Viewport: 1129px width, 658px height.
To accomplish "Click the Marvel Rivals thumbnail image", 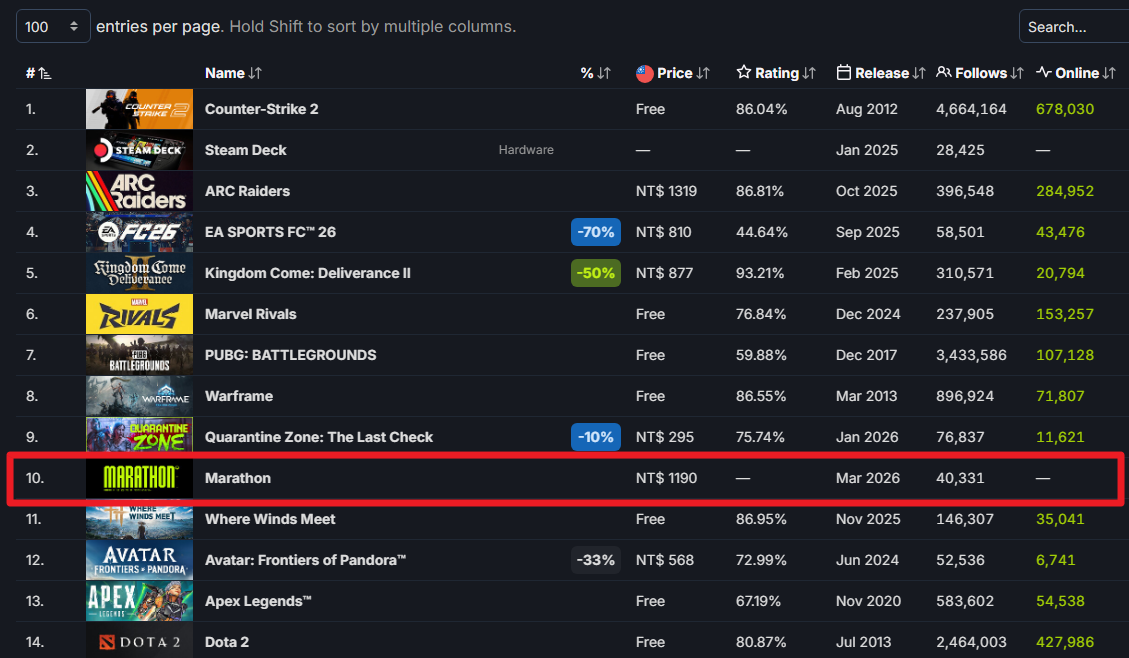I will (x=139, y=314).
